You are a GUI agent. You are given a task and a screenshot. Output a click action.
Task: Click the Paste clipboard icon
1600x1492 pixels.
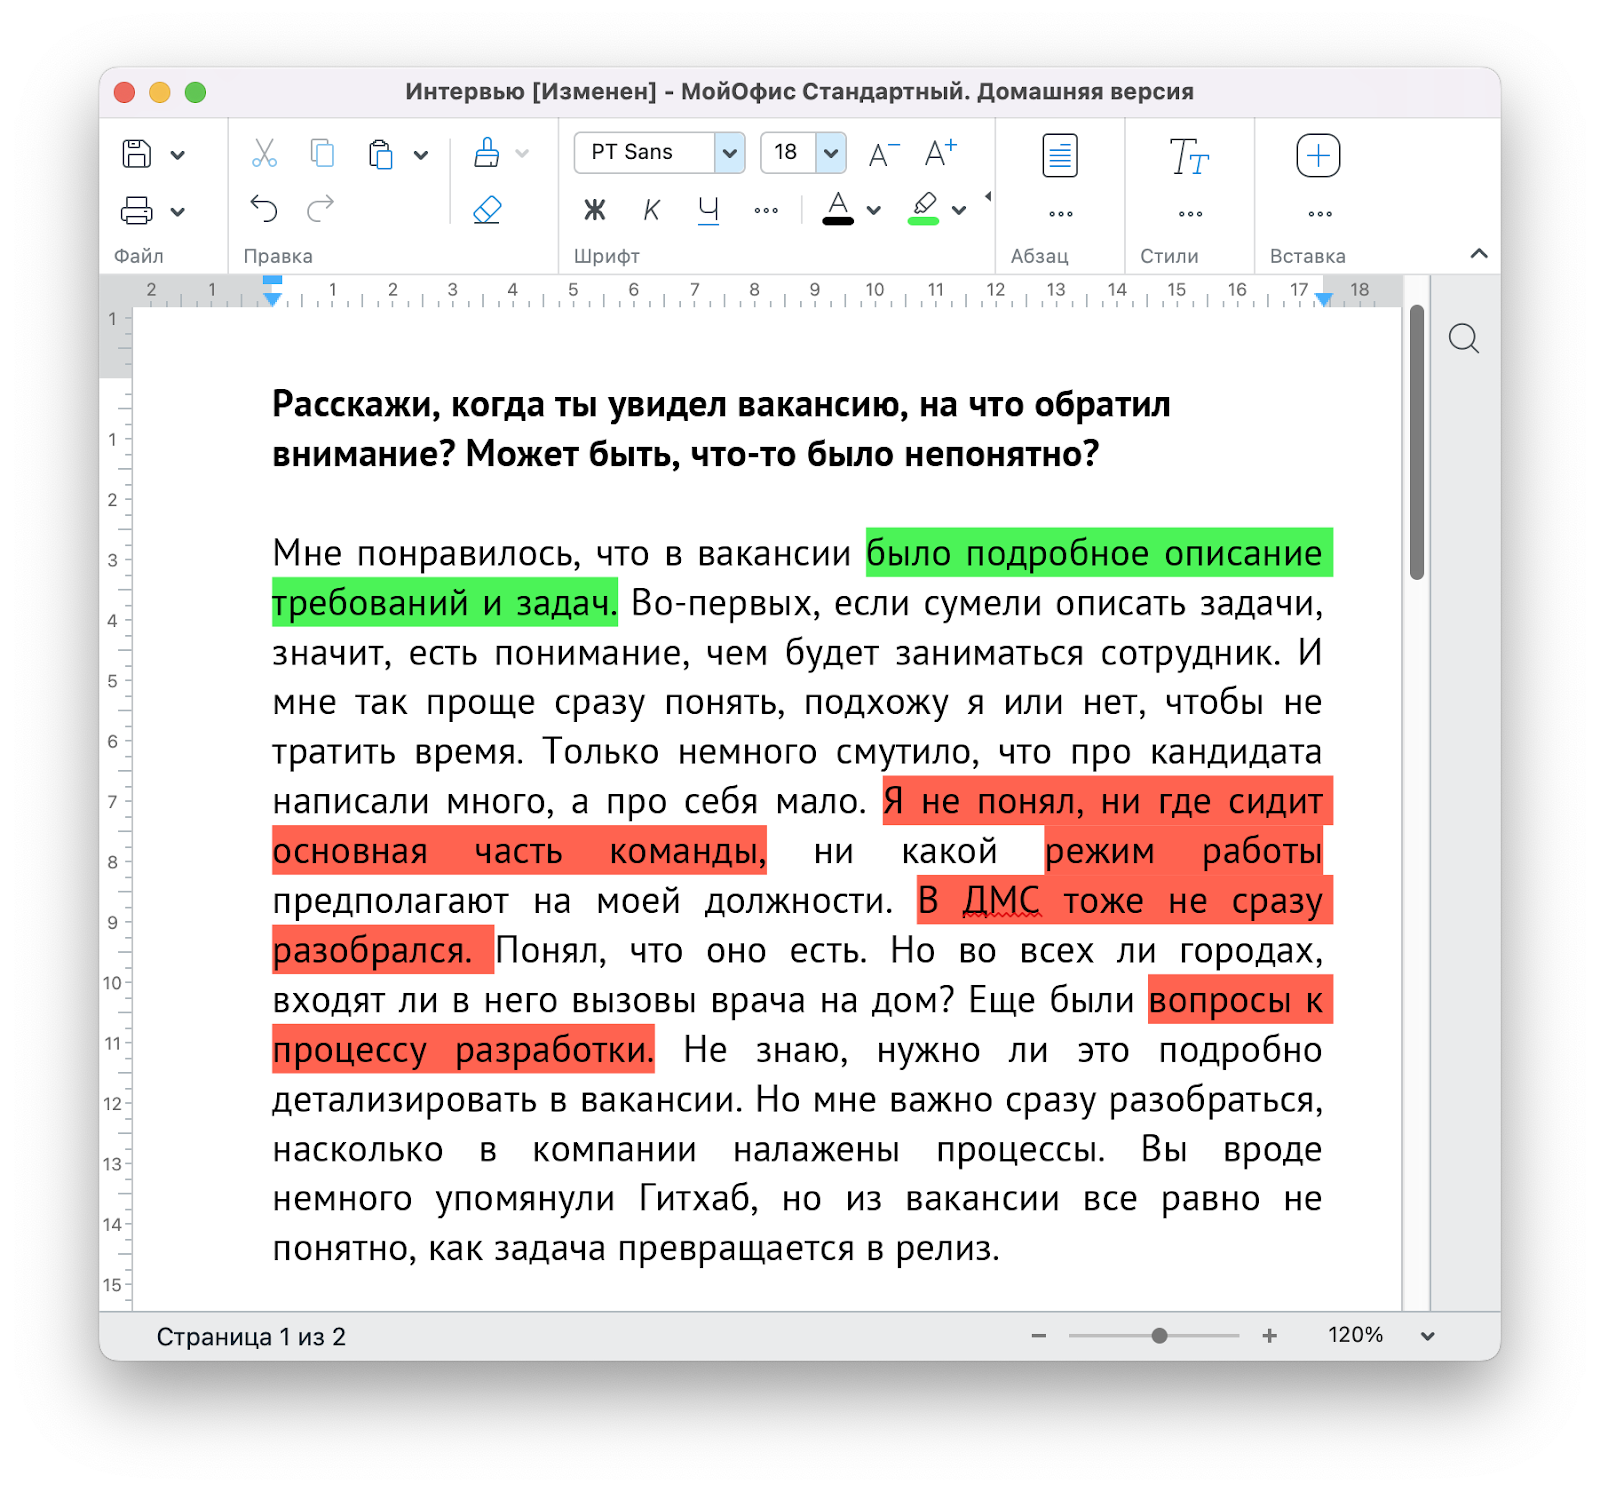(x=381, y=154)
